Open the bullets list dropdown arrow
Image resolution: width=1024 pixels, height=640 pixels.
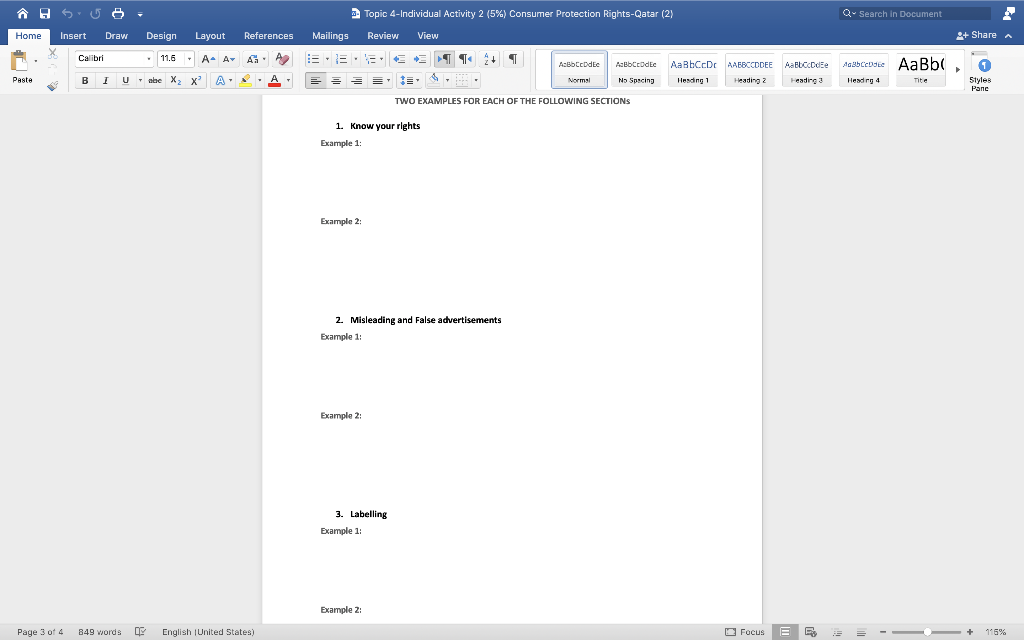pos(327,59)
